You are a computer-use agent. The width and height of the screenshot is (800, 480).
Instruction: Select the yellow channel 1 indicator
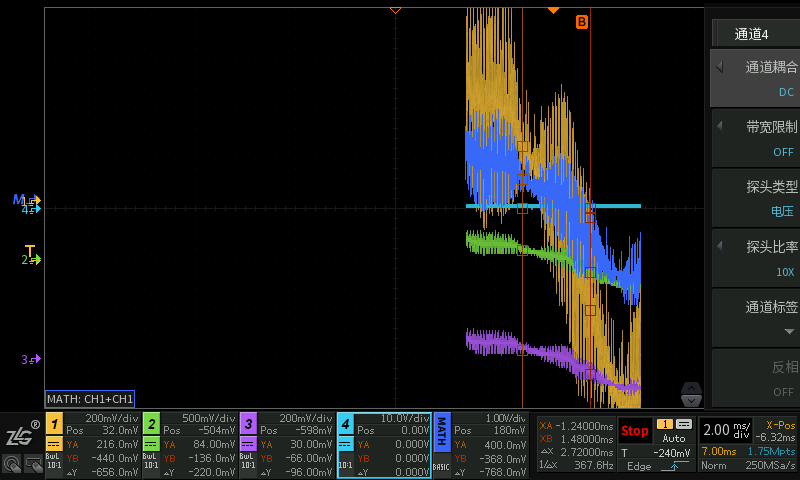[55, 423]
